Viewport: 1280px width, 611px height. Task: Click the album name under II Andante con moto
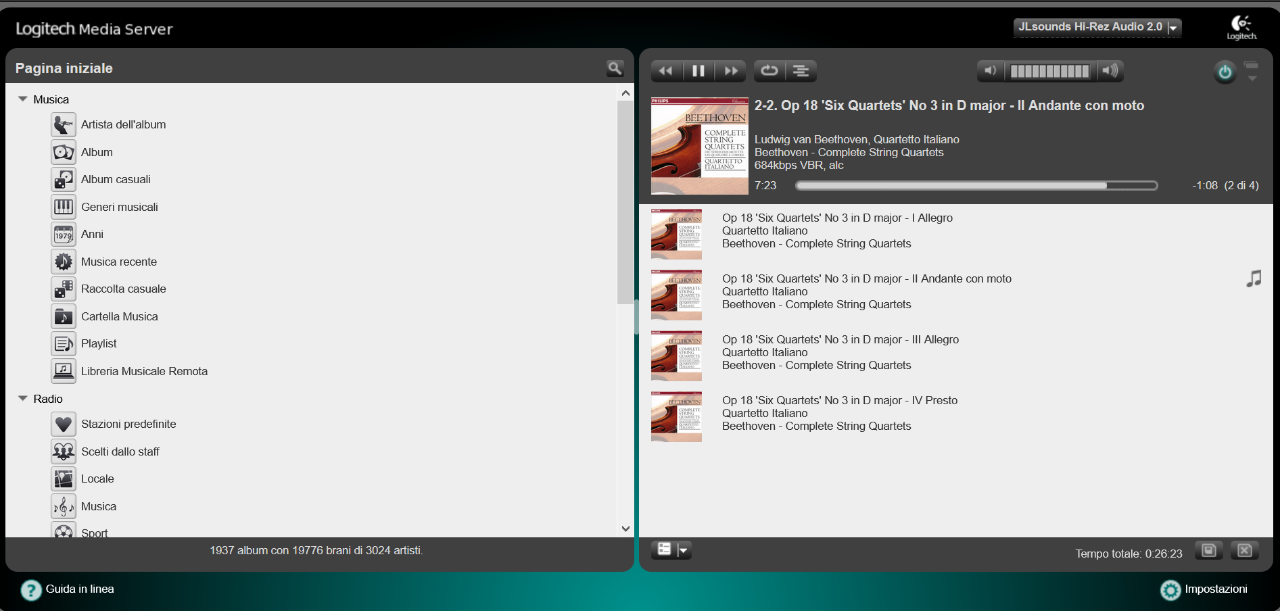[x=817, y=304]
